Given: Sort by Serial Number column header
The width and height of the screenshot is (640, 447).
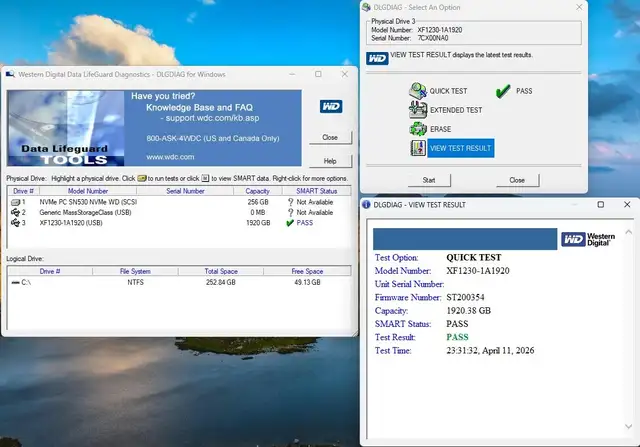Looking at the screenshot, I should click(185, 191).
